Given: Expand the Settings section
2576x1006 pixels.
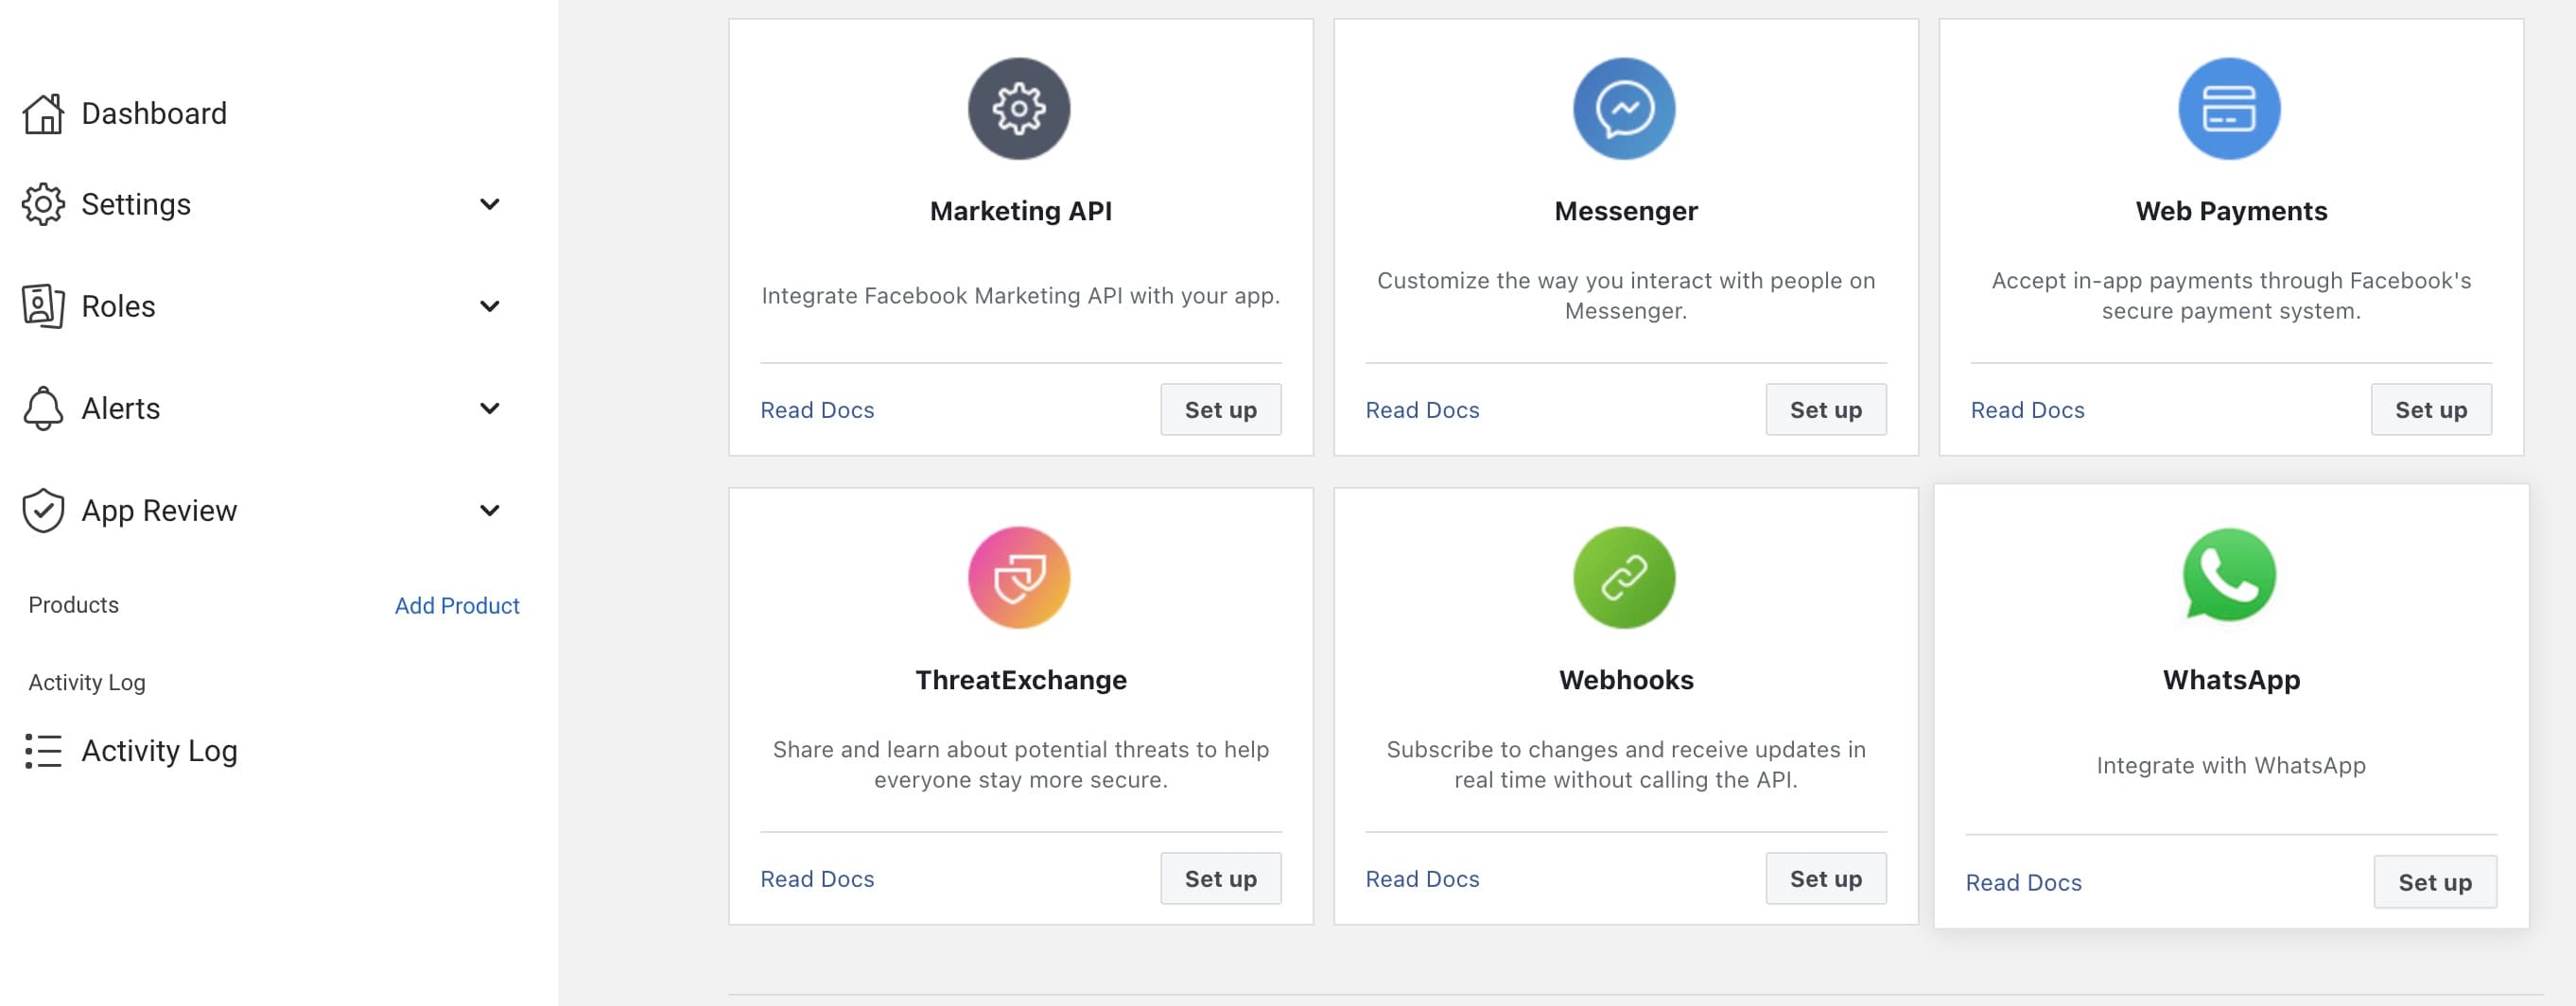Looking at the screenshot, I should point(489,204).
